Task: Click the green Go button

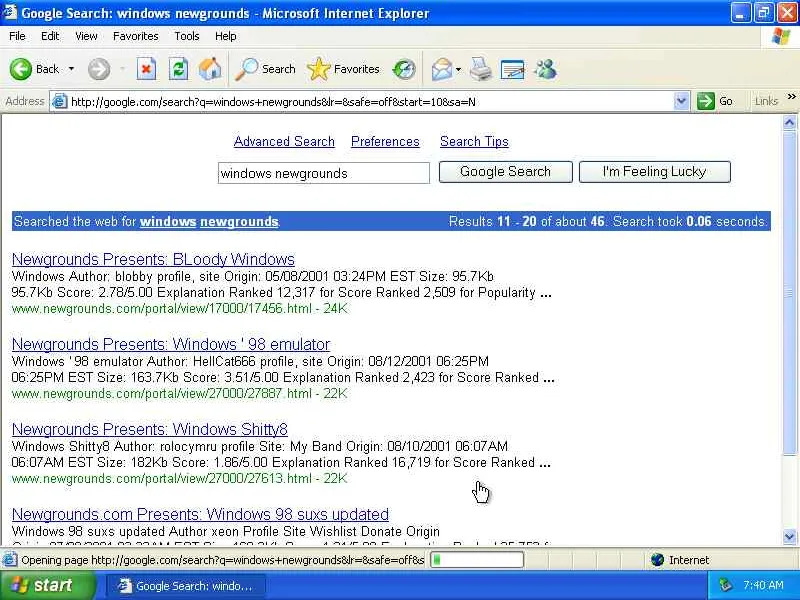Action: [715, 102]
